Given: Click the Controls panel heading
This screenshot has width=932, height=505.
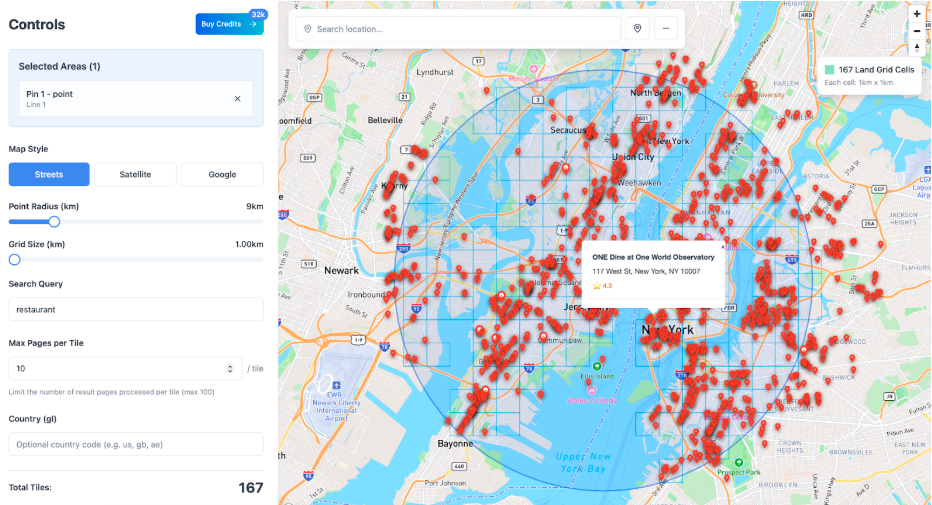Looking at the screenshot, I should pos(37,25).
